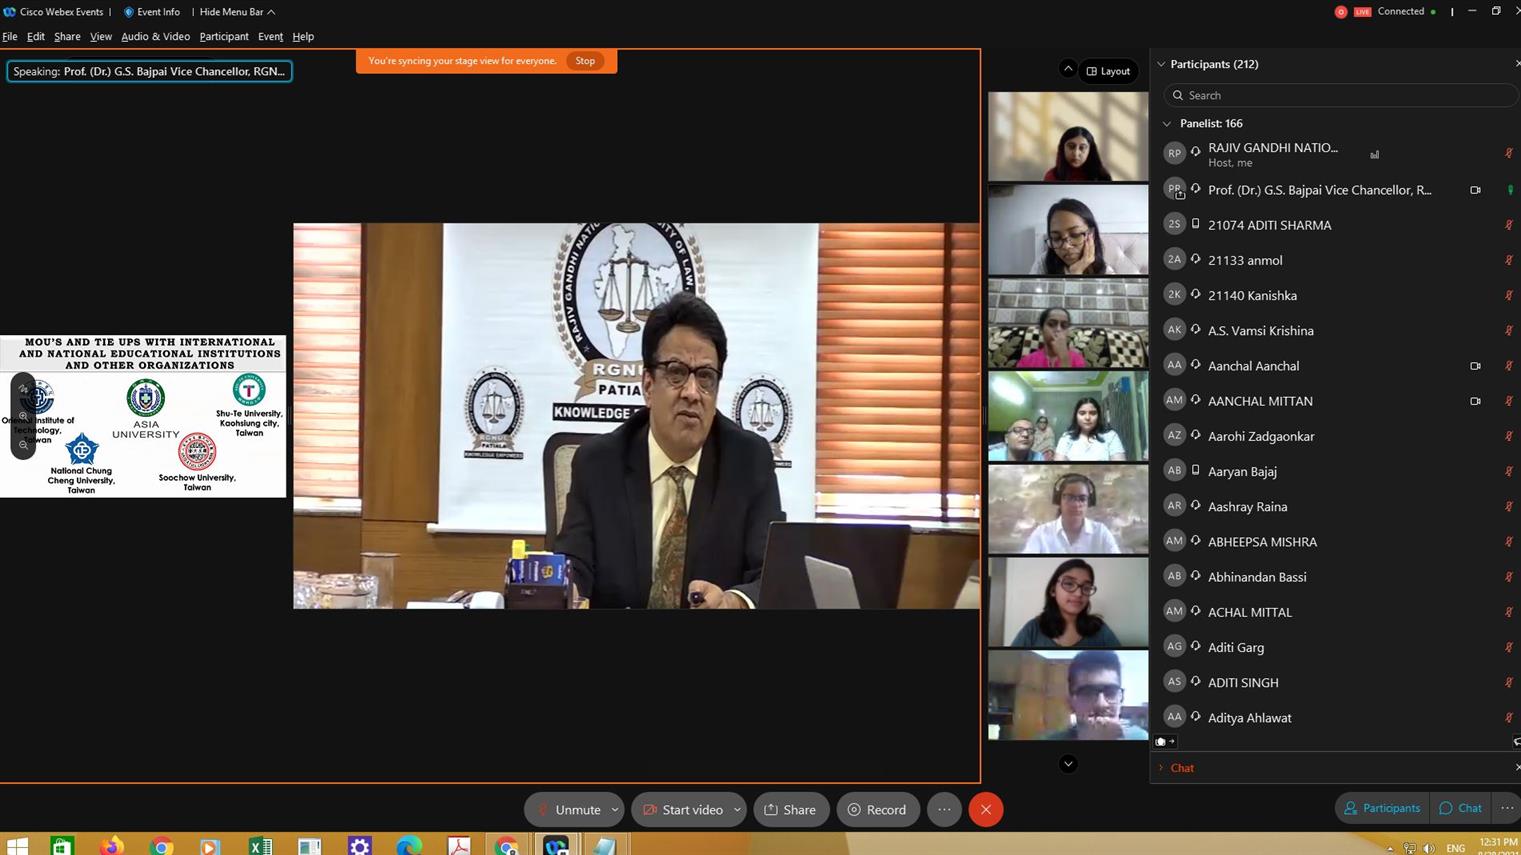
Task: Click the Windows Start button on taskbar
Action: coord(17,846)
